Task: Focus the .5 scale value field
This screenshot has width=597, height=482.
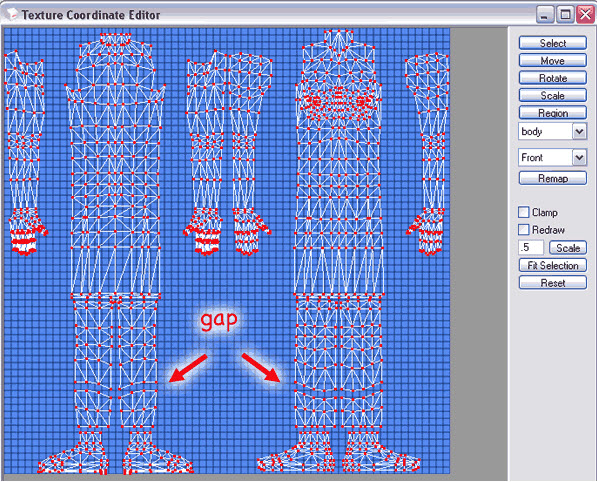Action: [531, 247]
